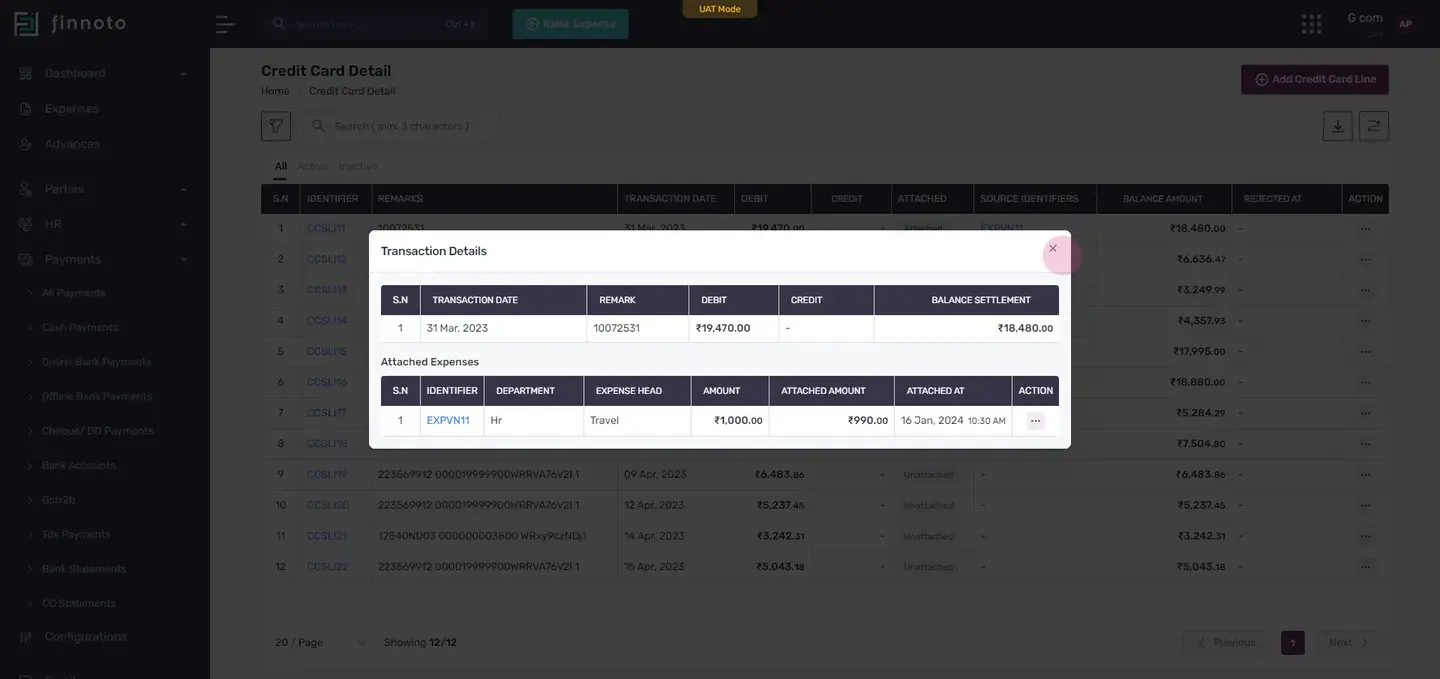
Task: Go to the Previous page
Action: 1227,643
